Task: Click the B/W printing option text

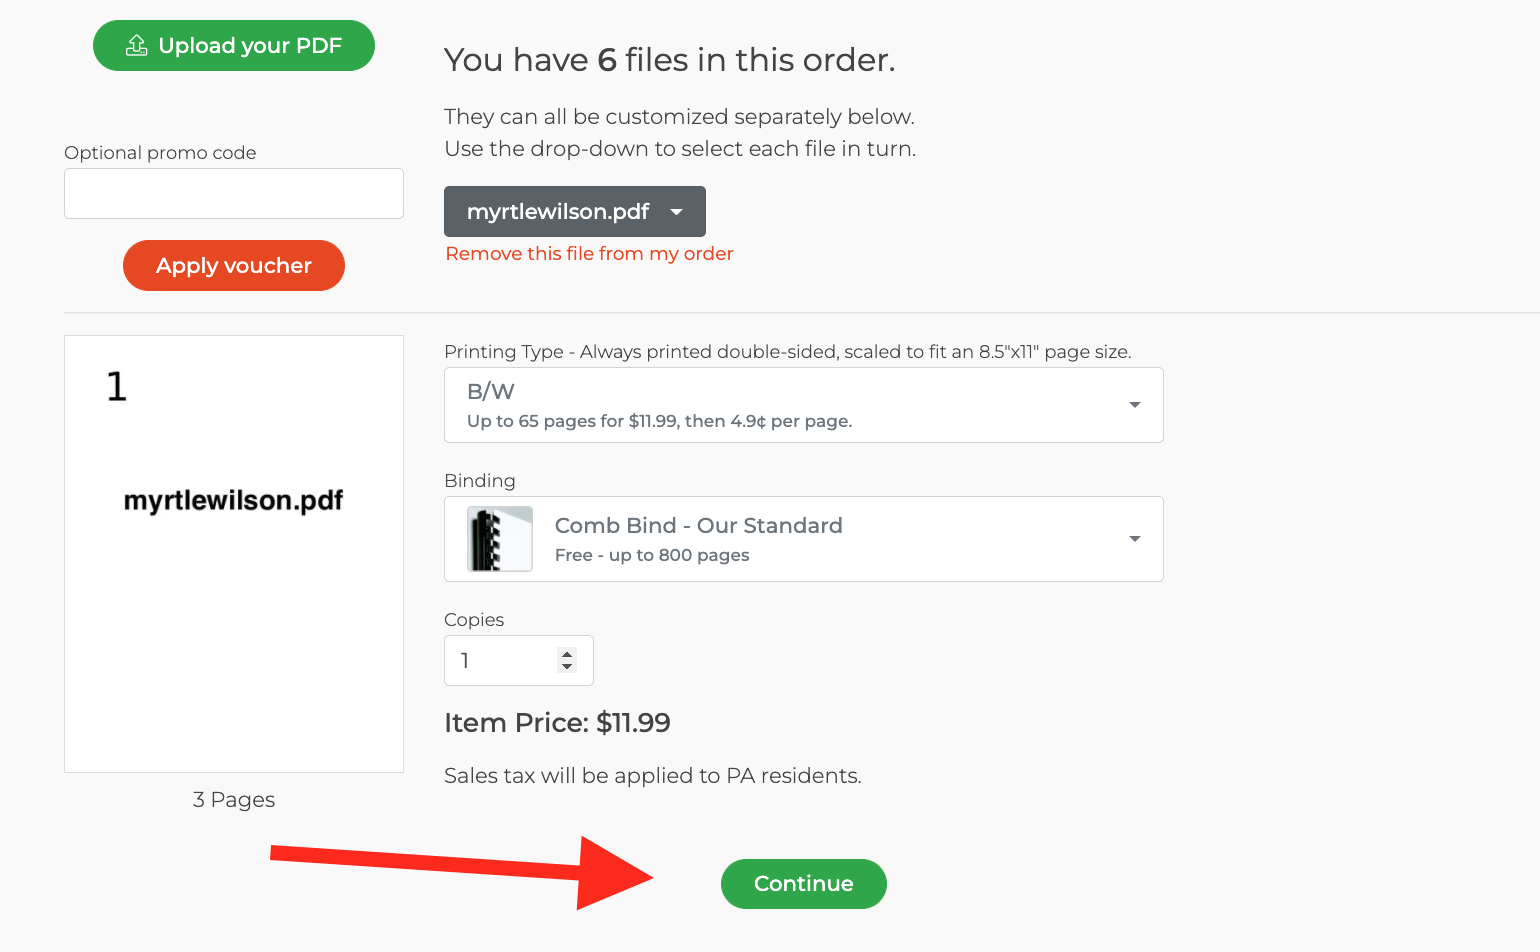Action: click(491, 391)
